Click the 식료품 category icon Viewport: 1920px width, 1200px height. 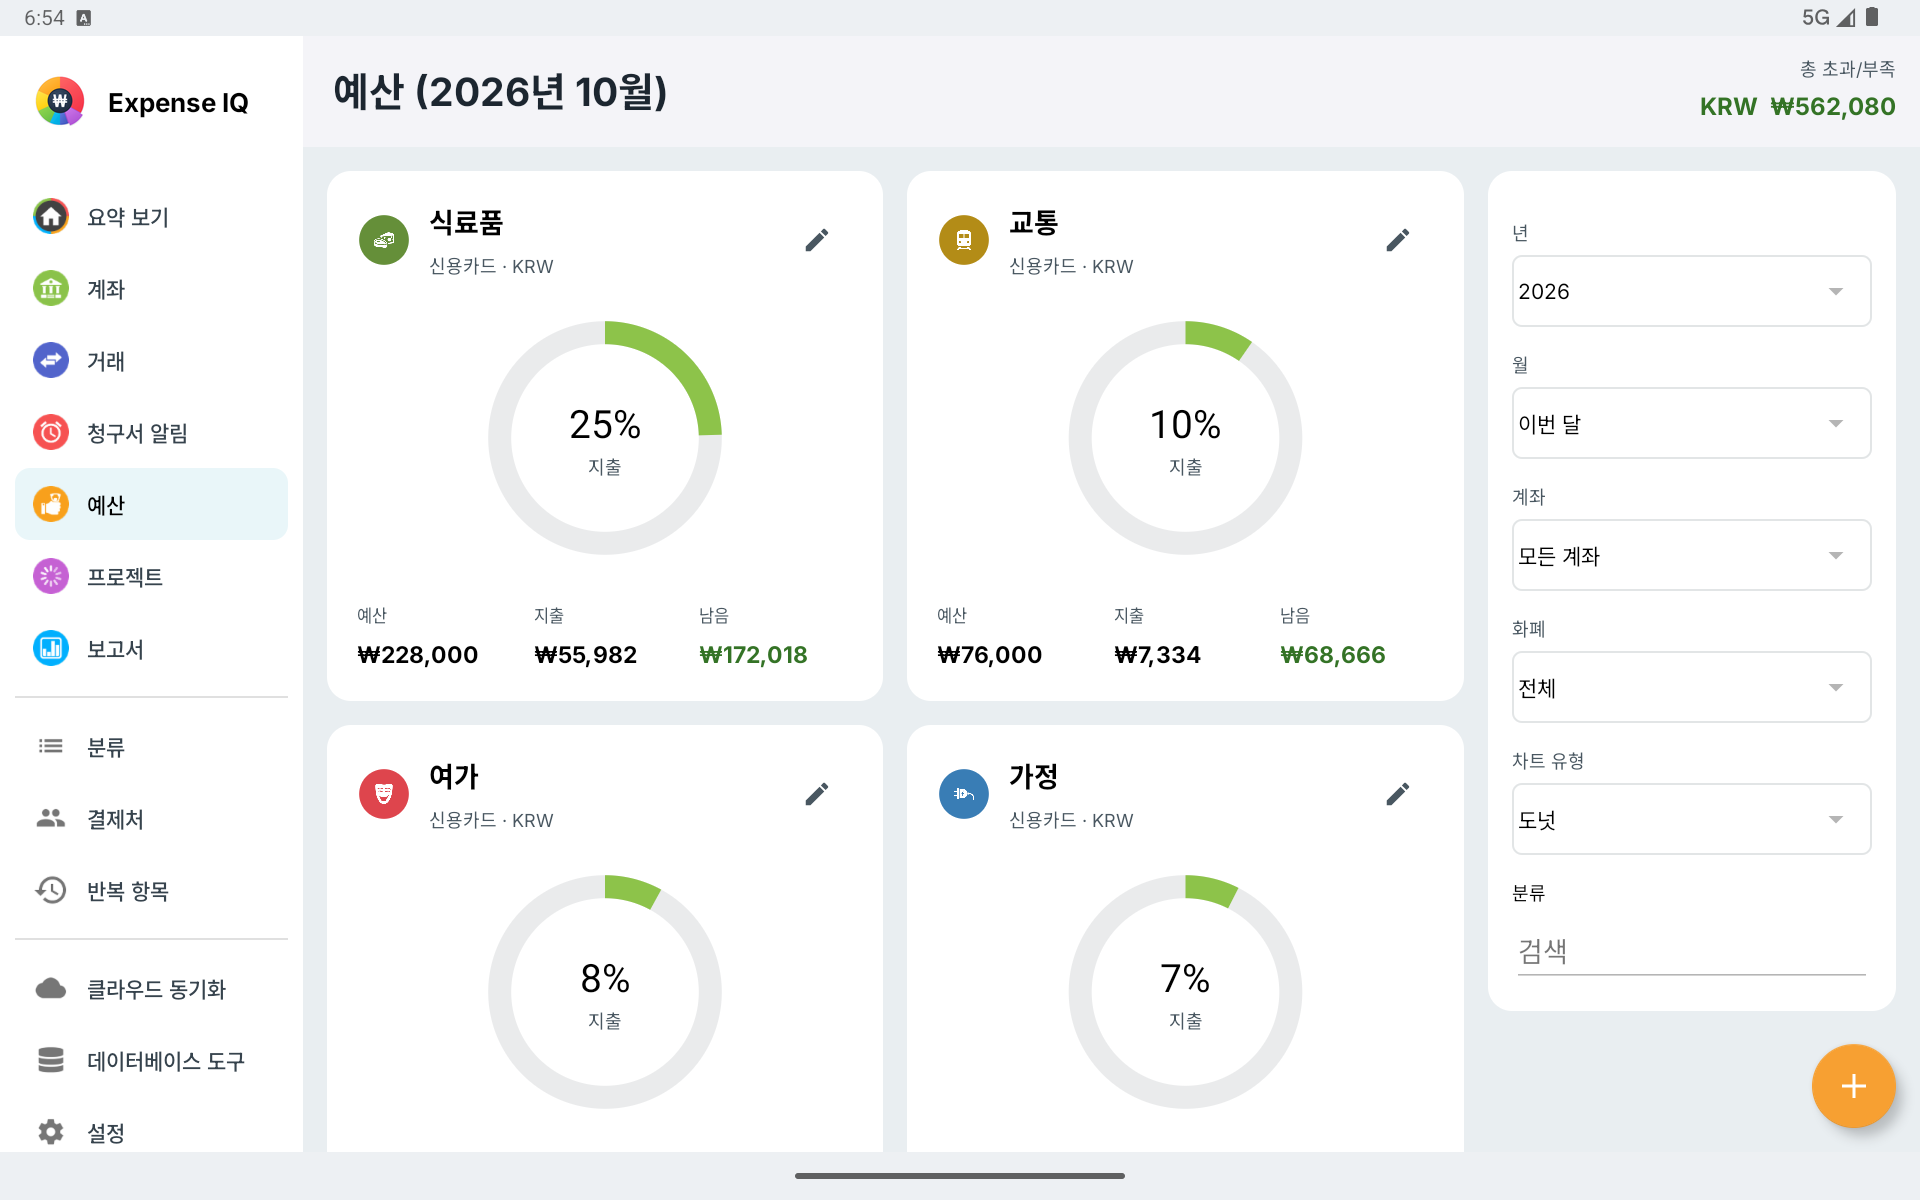click(384, 240)
